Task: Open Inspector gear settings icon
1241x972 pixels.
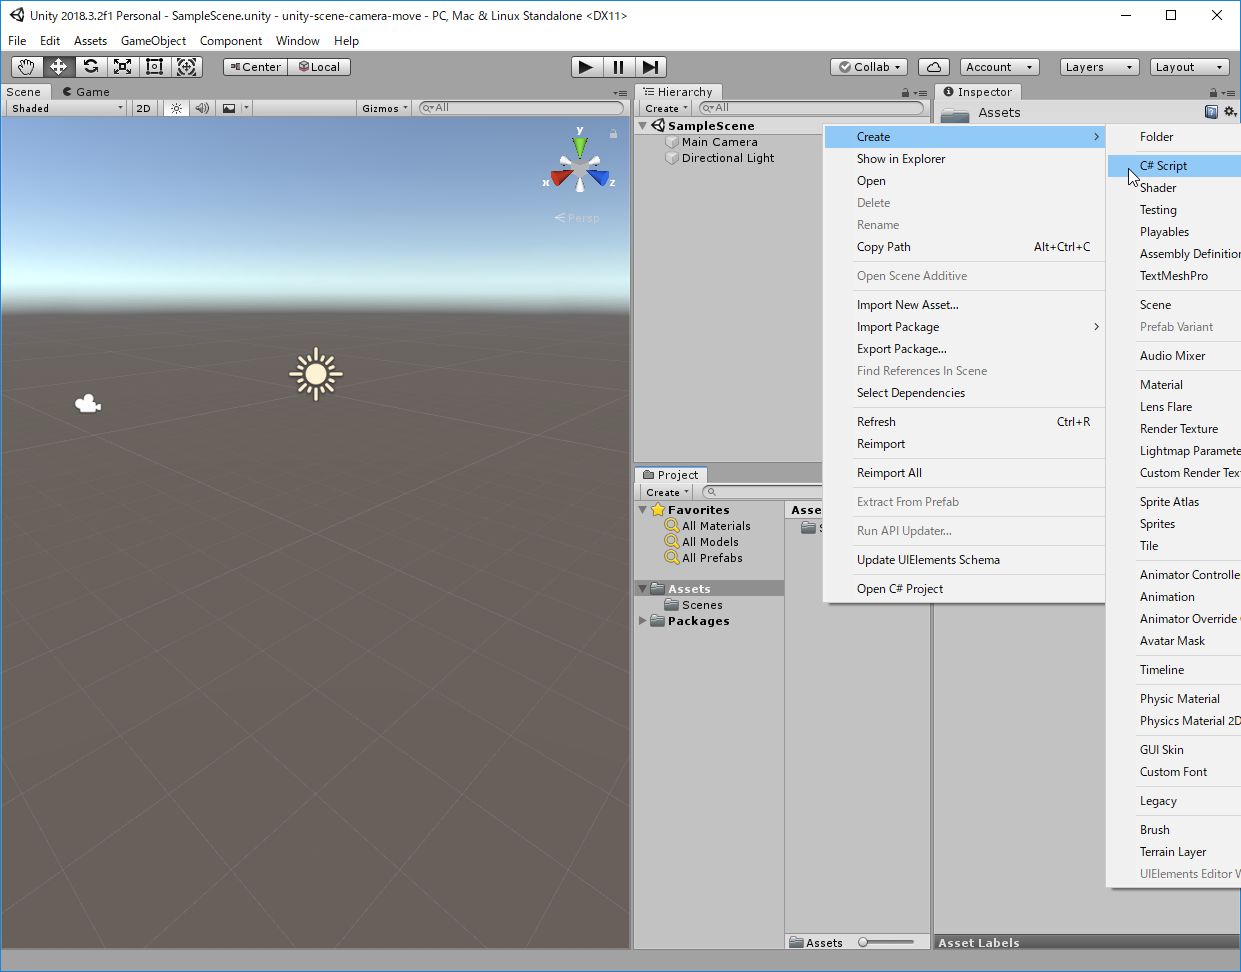Action: pos(1230,112)
